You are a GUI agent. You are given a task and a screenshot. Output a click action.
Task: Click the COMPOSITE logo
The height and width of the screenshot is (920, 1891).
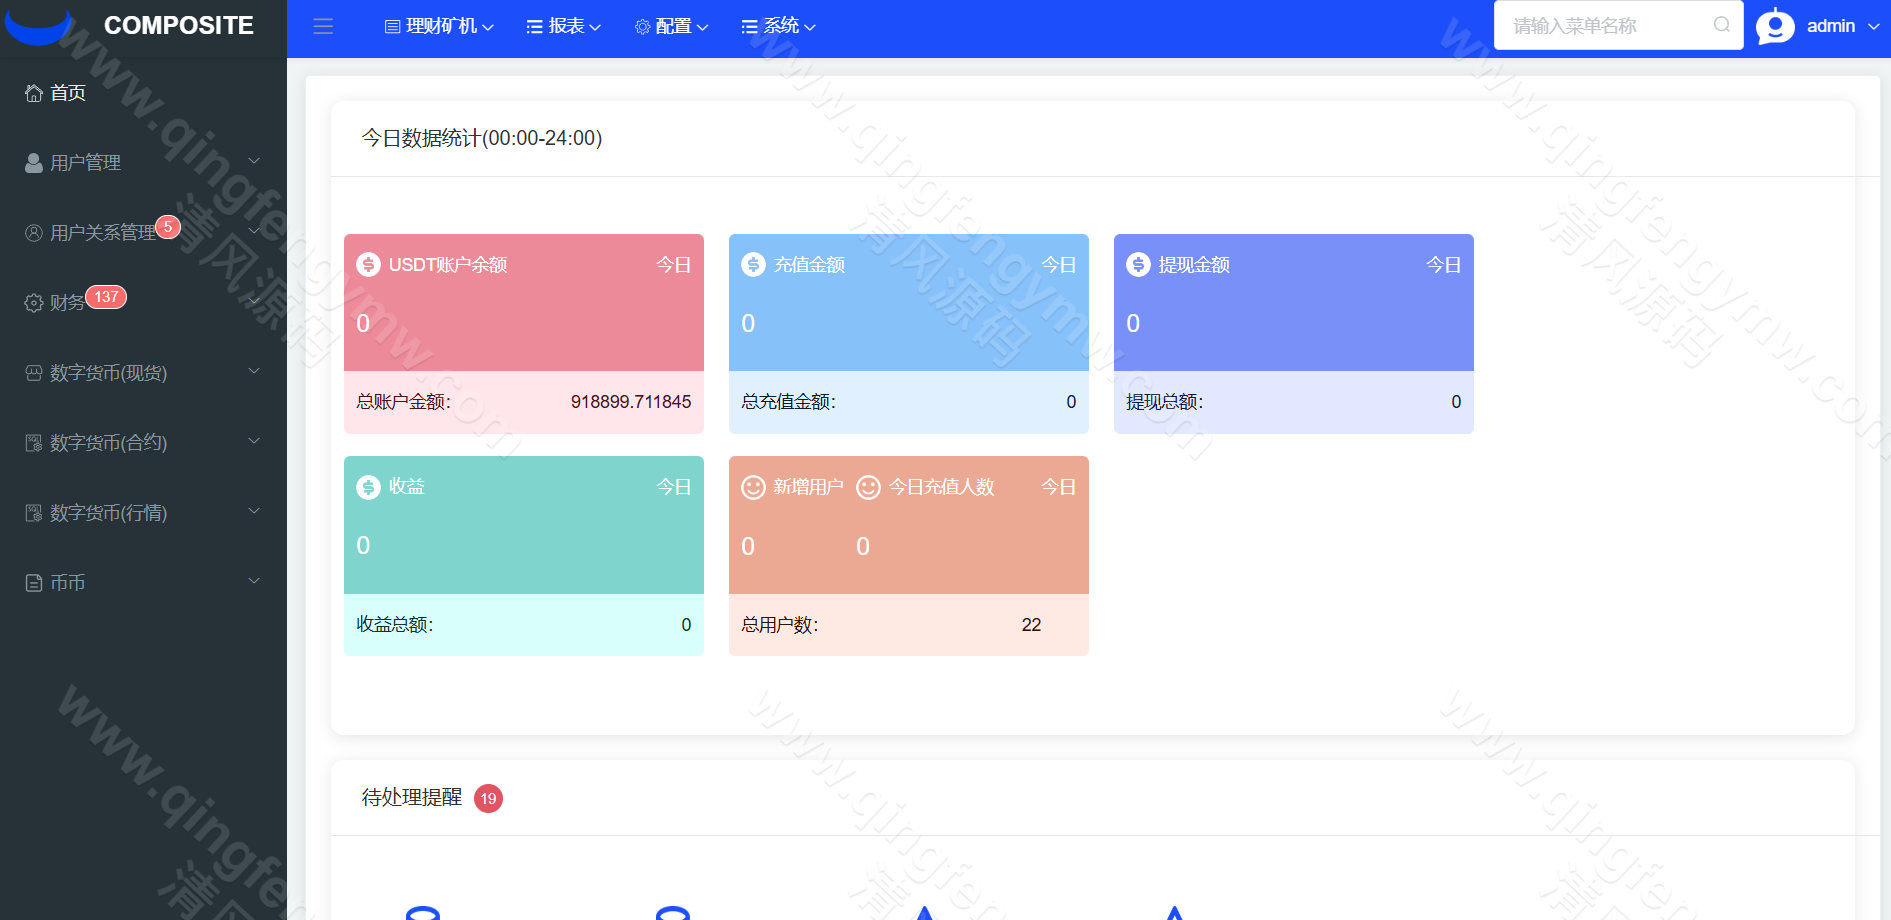pyautogui.click(x=177, y=25)
